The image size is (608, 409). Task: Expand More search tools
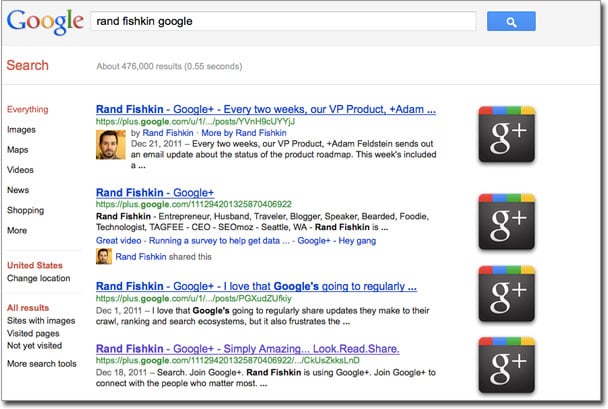coord(42,364)
